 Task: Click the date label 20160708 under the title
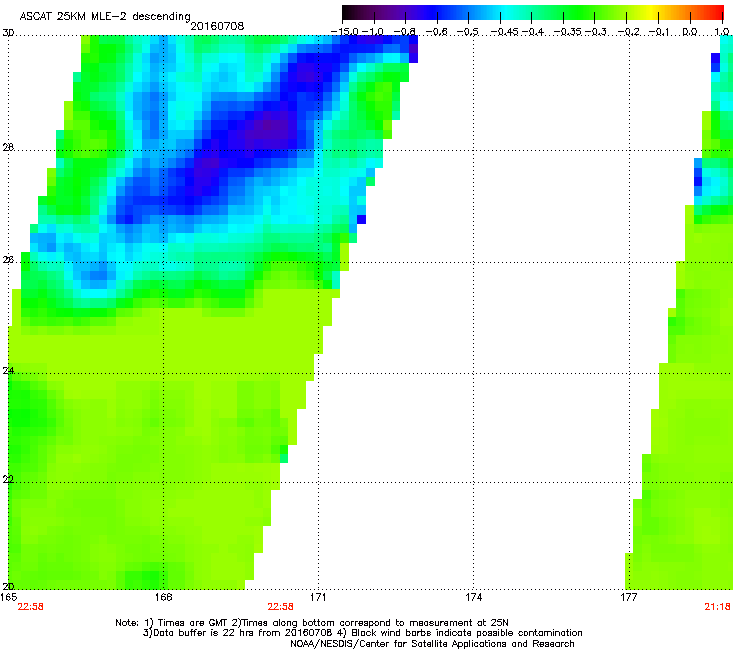217,26
